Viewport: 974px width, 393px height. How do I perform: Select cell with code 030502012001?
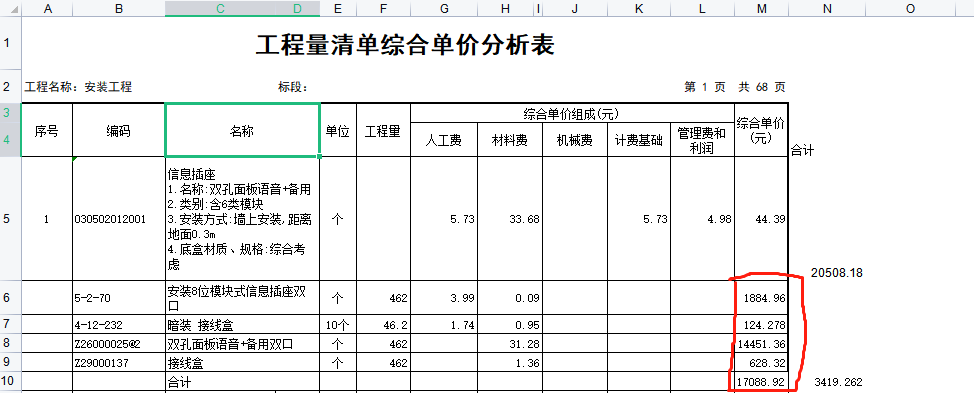(119, 219)
